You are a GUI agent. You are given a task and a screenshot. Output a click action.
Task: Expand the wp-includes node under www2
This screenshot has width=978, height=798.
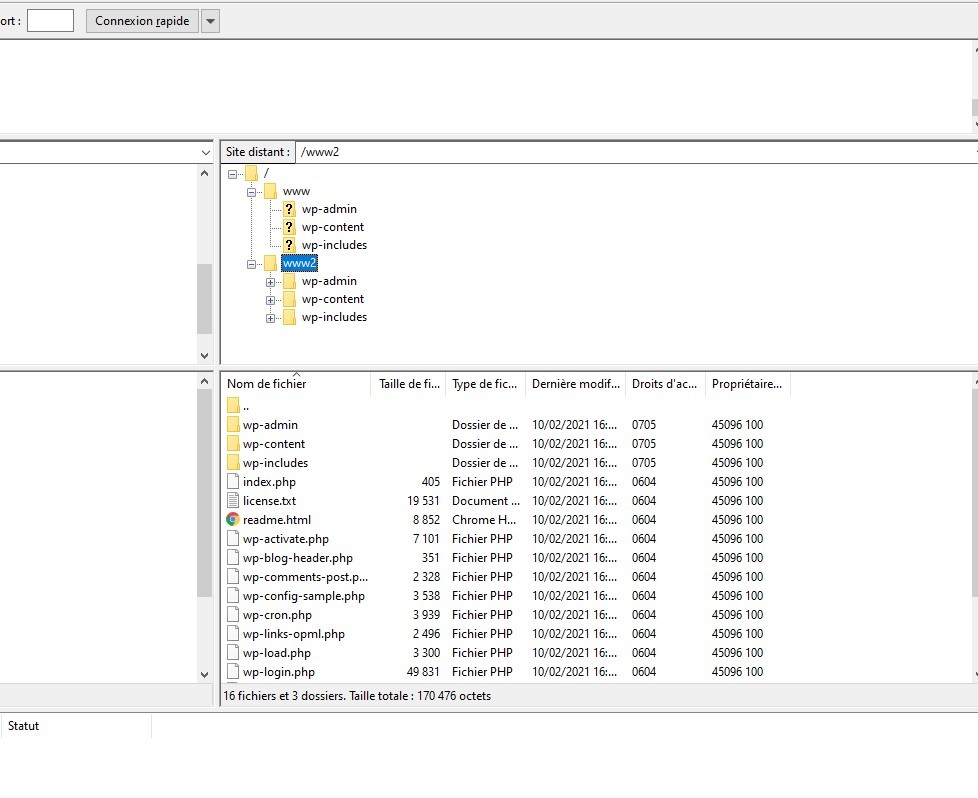coord(270,318)
